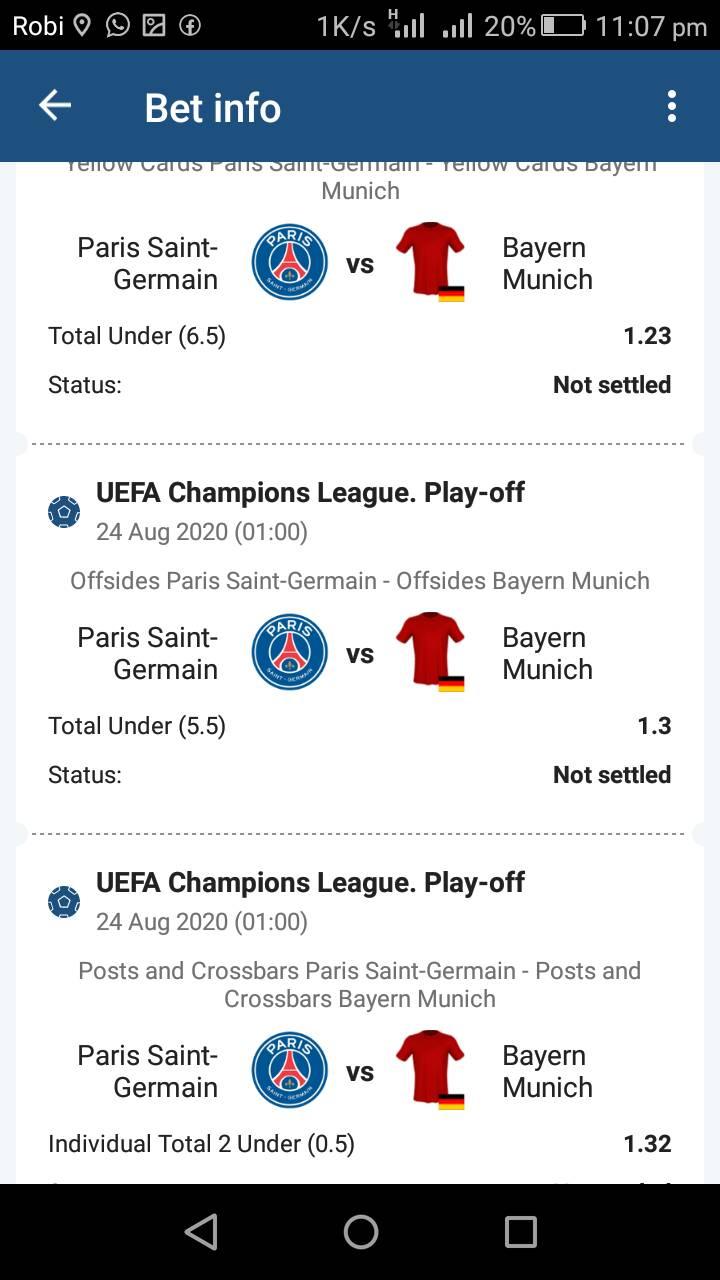Tap PSG logo in Offsides bet
This screenshot has height=1280, width=720.
click(290, 652)
